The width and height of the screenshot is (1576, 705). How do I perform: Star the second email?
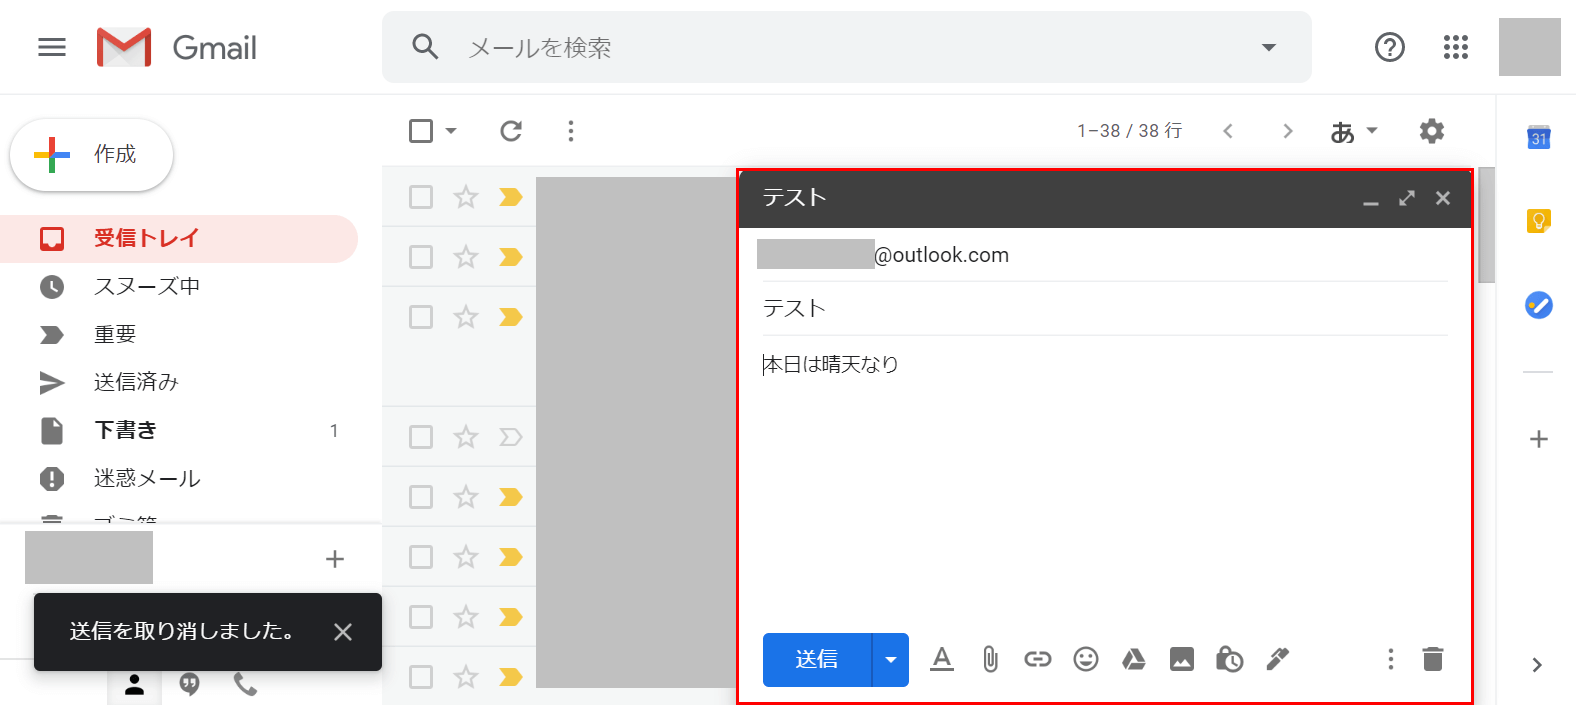tap(466, 257)
